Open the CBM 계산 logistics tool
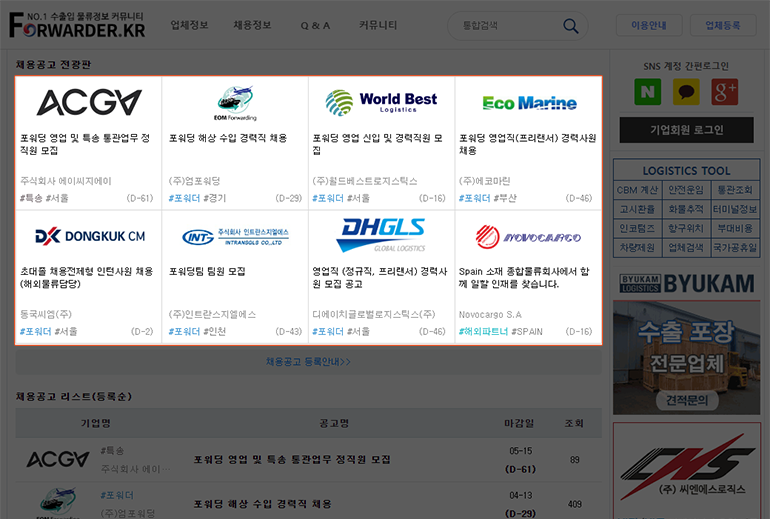 pos(637,190)
